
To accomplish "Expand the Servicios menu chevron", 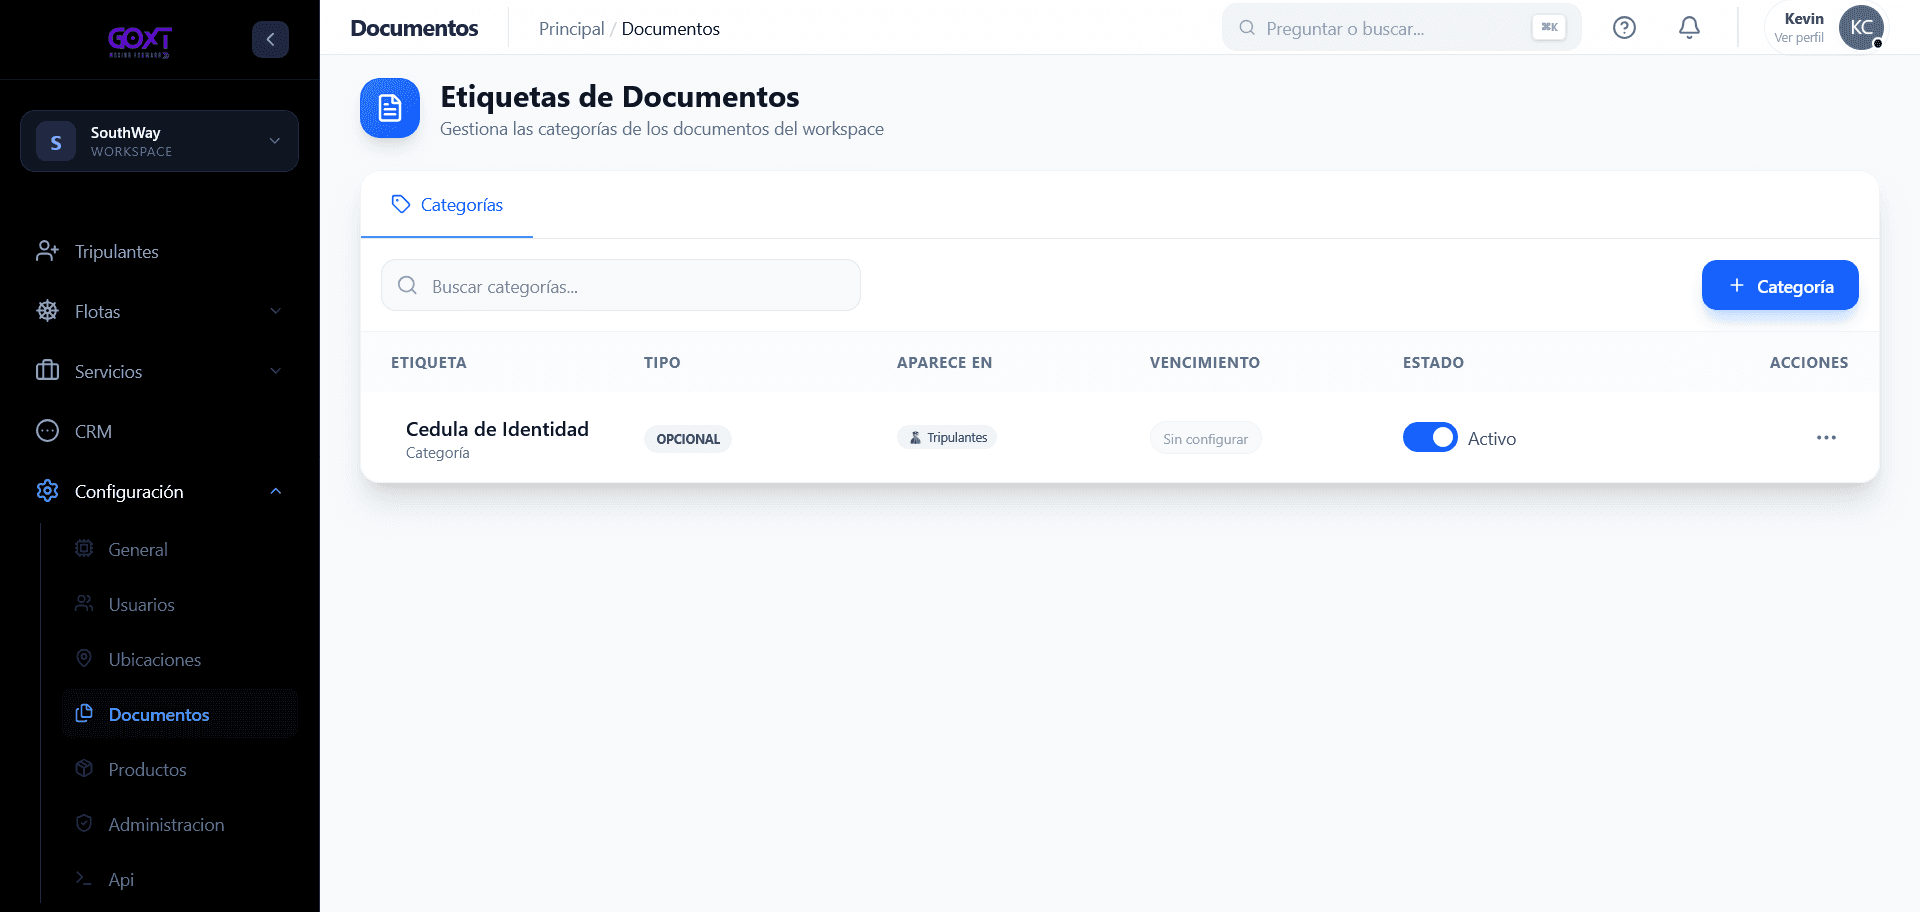I will pyautogui.click(x=275, y=371).
